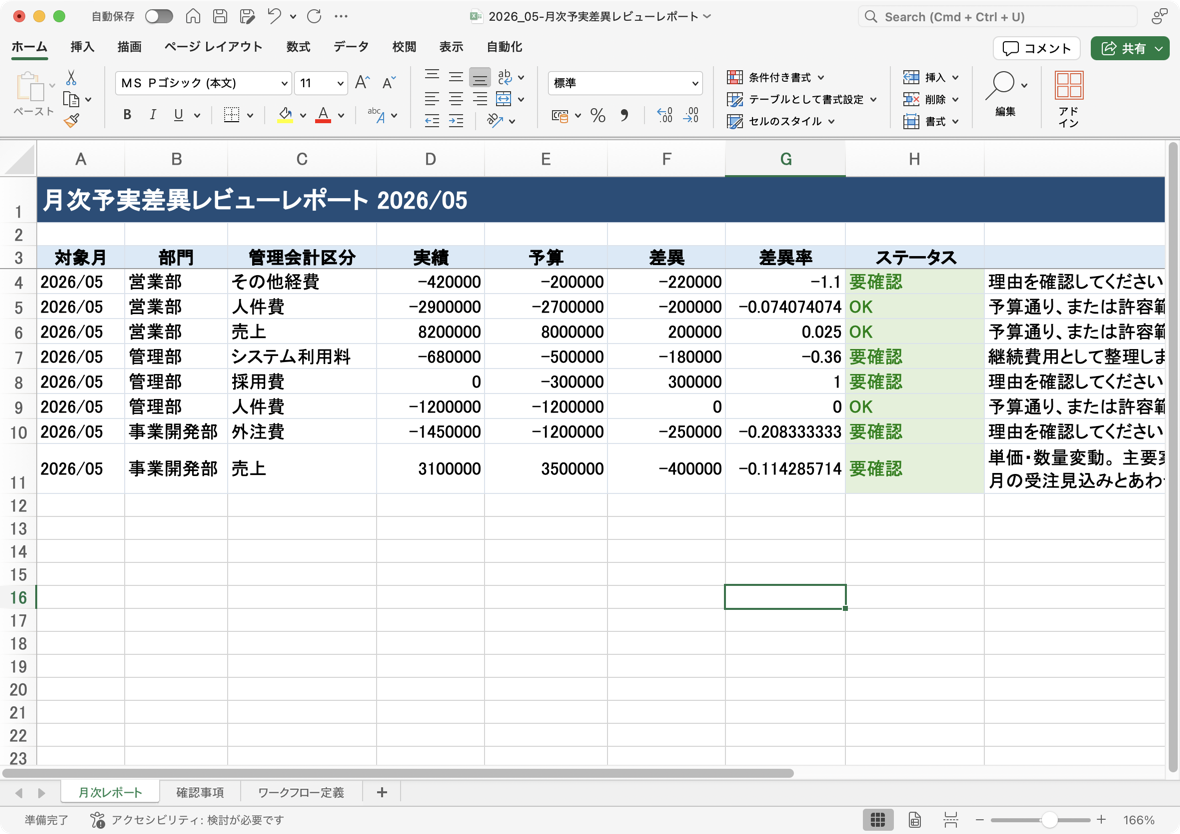Screen dimensions: 1180x834
Task: Move the zoom slider handle
Action: coord(1048,820)
